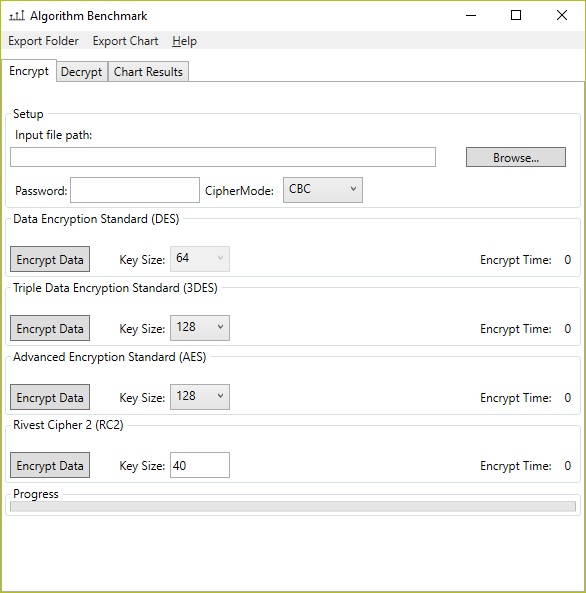Focus the Password input field
Image resolution: width=586 pixels, height=593 pixels.
[x=135, y=190]
